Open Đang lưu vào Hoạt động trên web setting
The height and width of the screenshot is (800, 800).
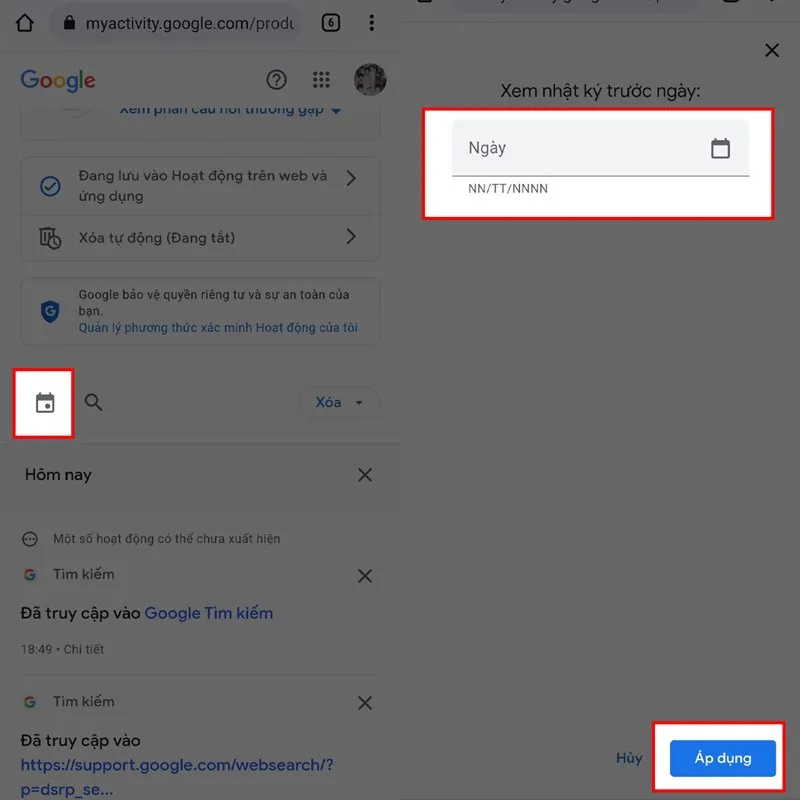[200, 186]
